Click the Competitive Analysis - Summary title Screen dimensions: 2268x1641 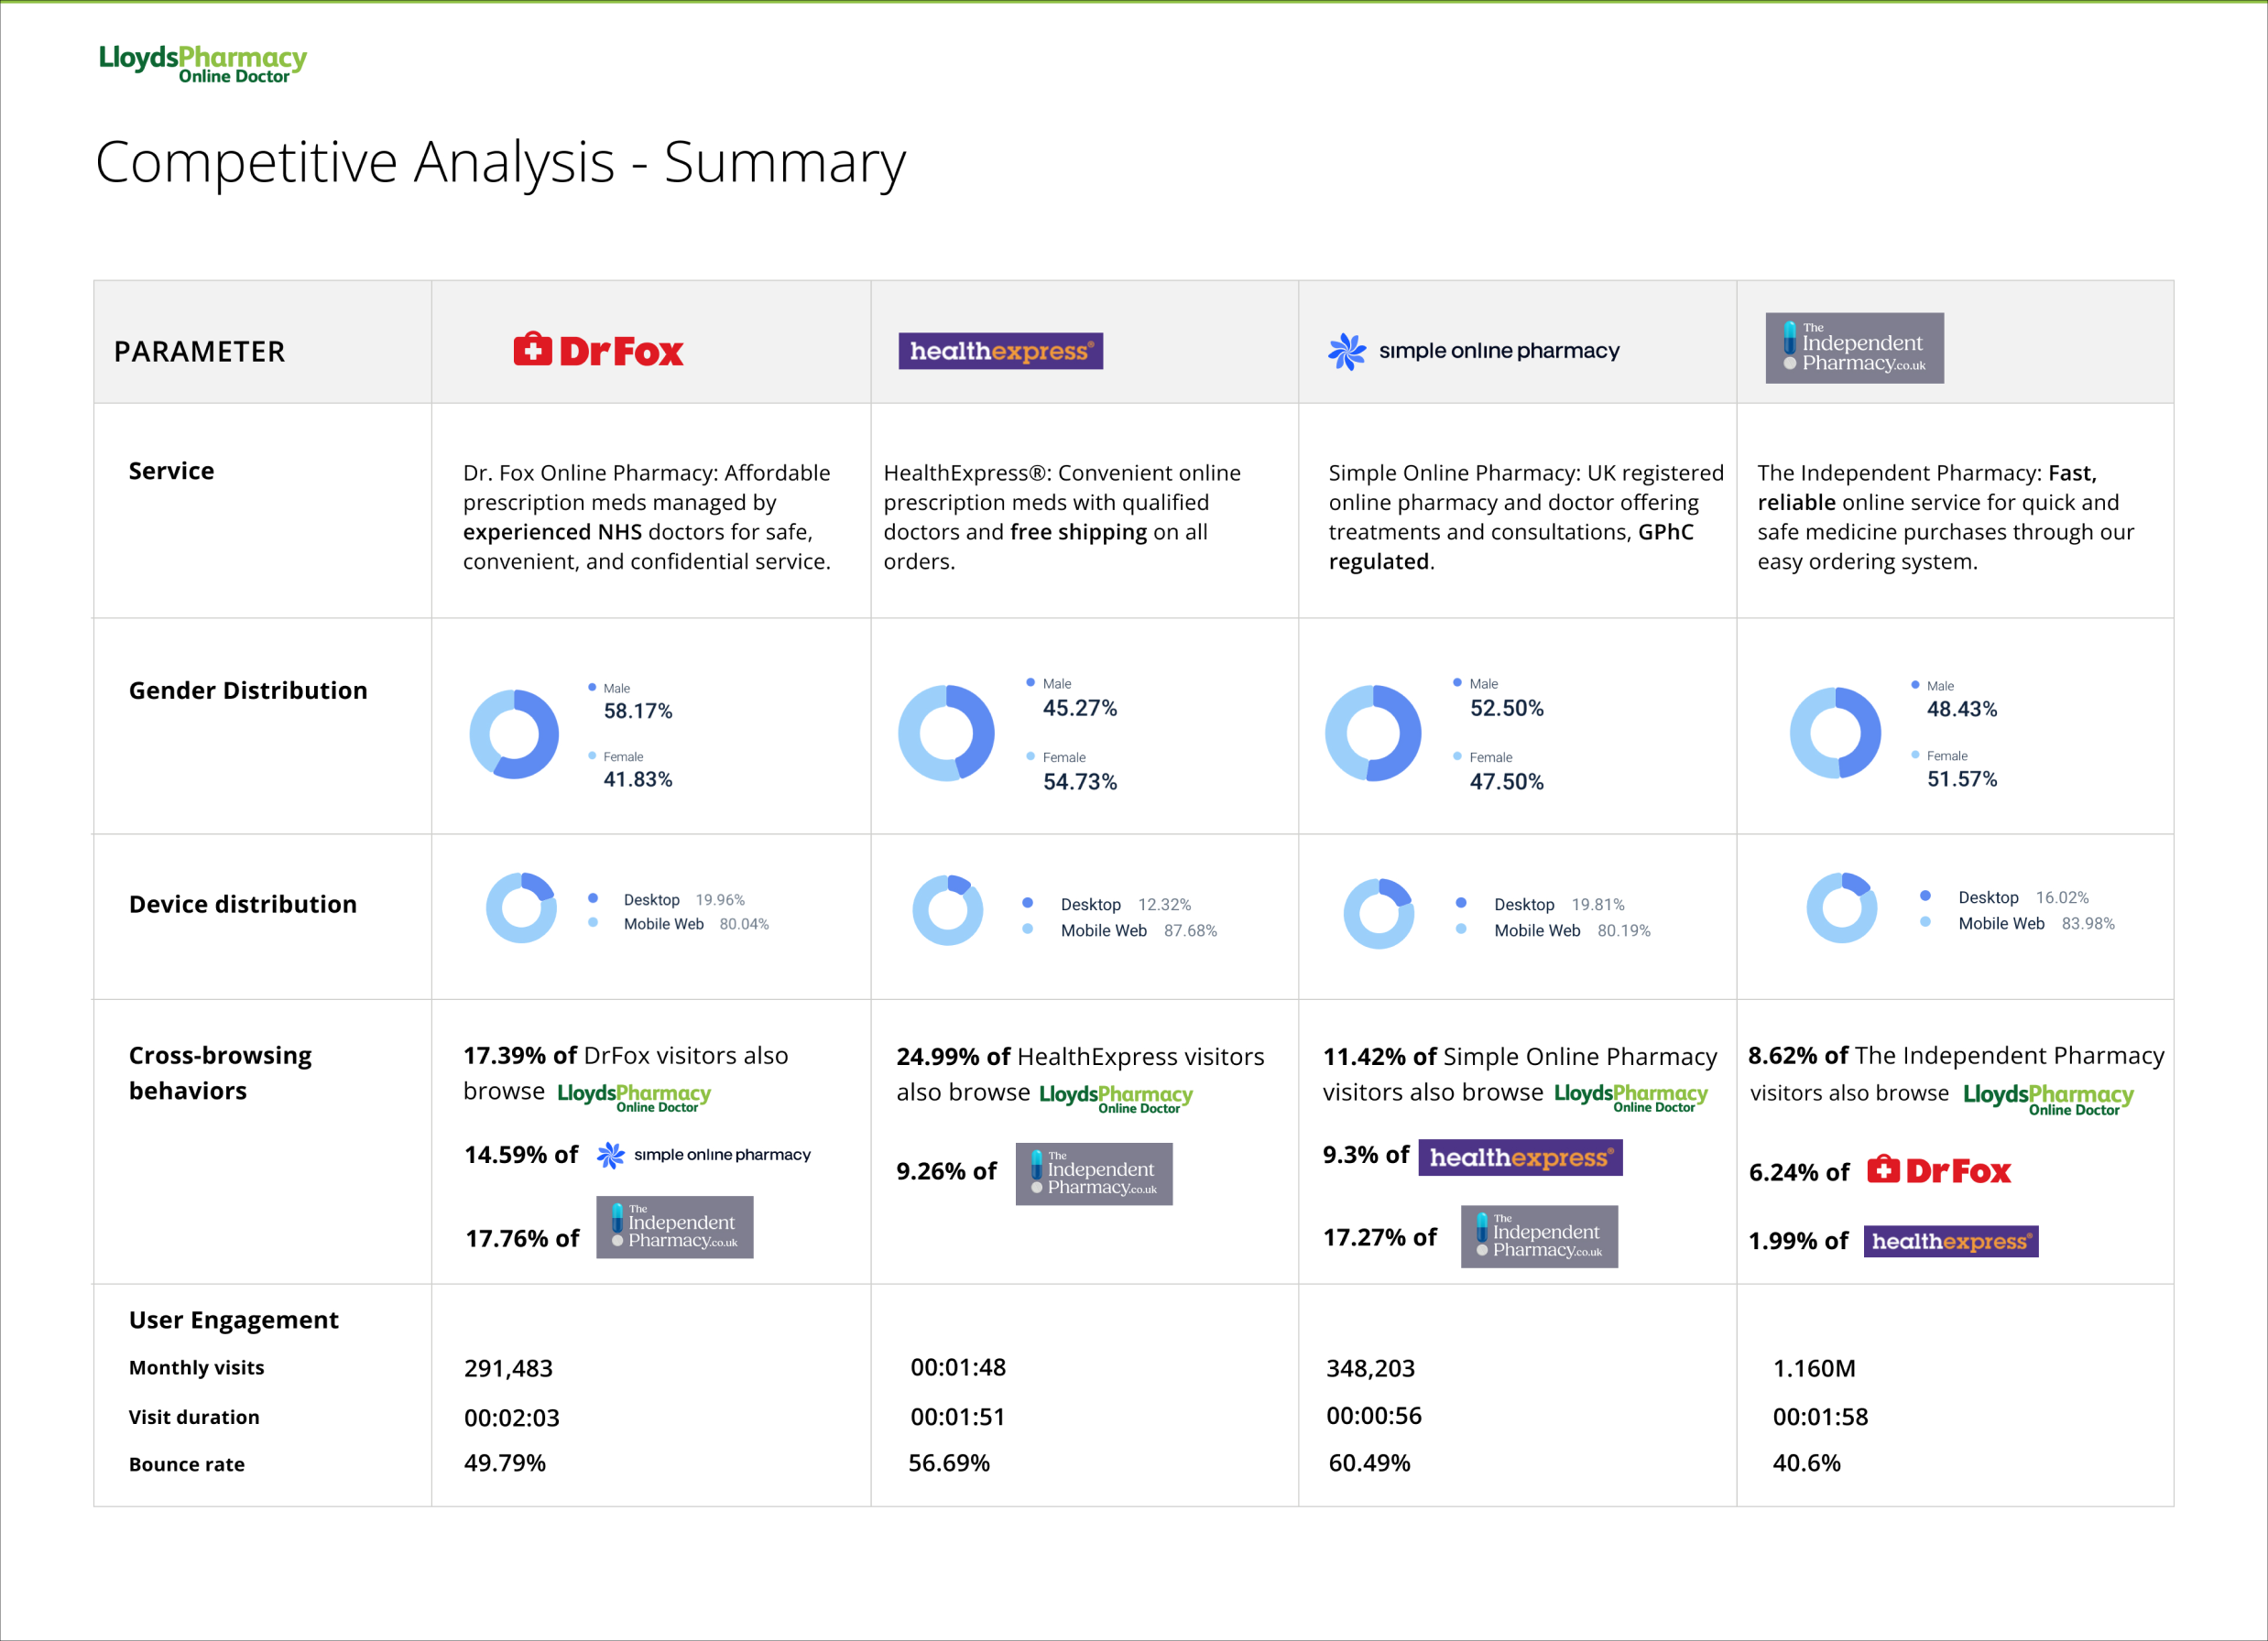500,162
